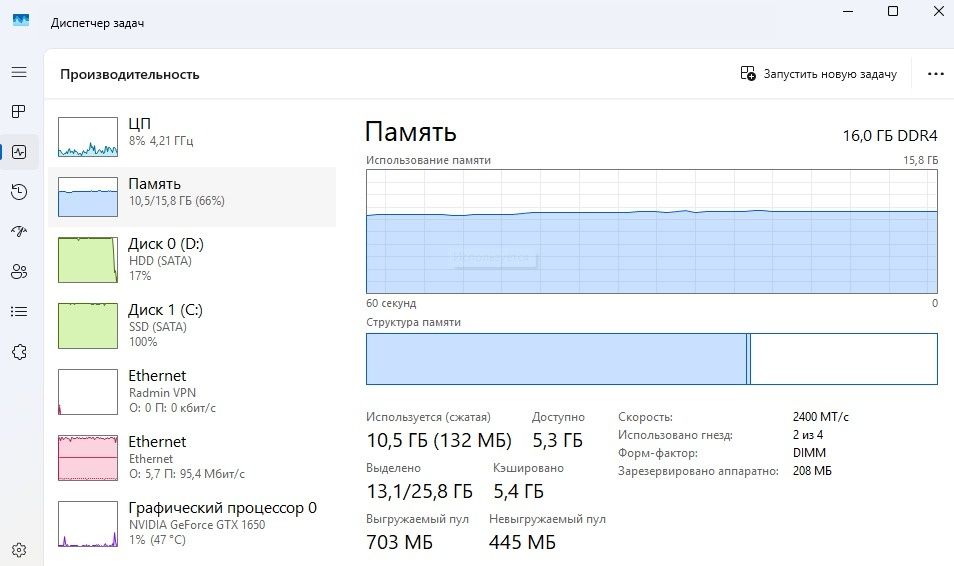This screenshot has width=954, height=566.
Task: Click 'Запустить новую задачу' button
Action: pyautogui.click(x=818, y=74)
